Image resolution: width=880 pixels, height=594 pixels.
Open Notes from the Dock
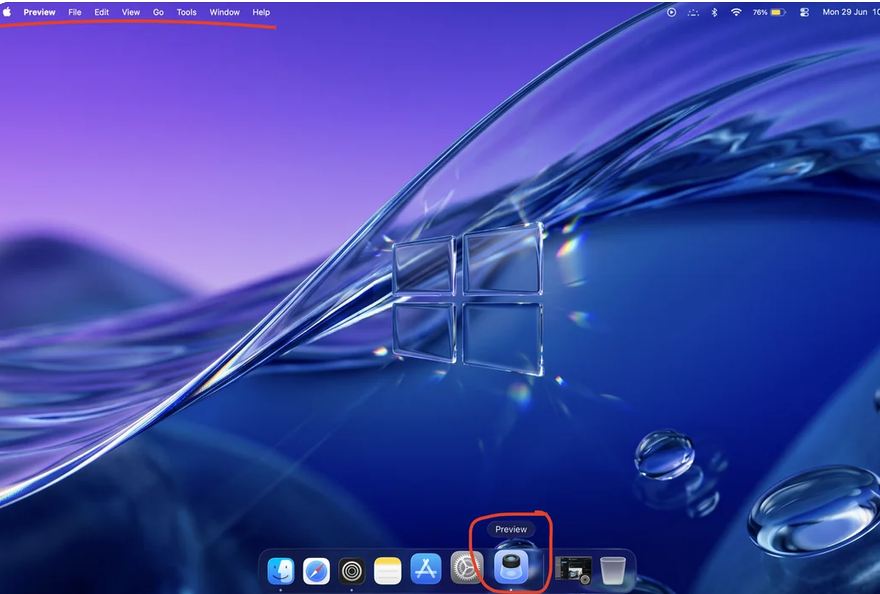pos(388,571)
